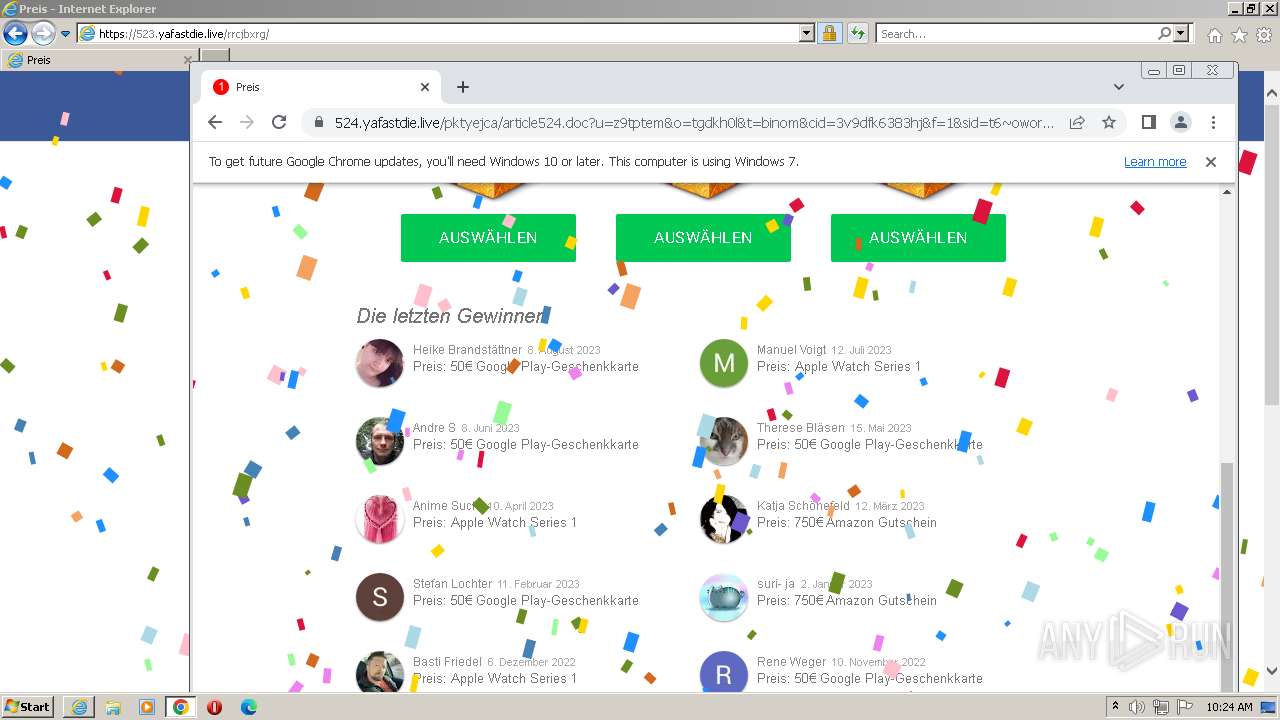Open Chrome profile avatar
1280x720 pixels.
click(x=1181, y=122)
